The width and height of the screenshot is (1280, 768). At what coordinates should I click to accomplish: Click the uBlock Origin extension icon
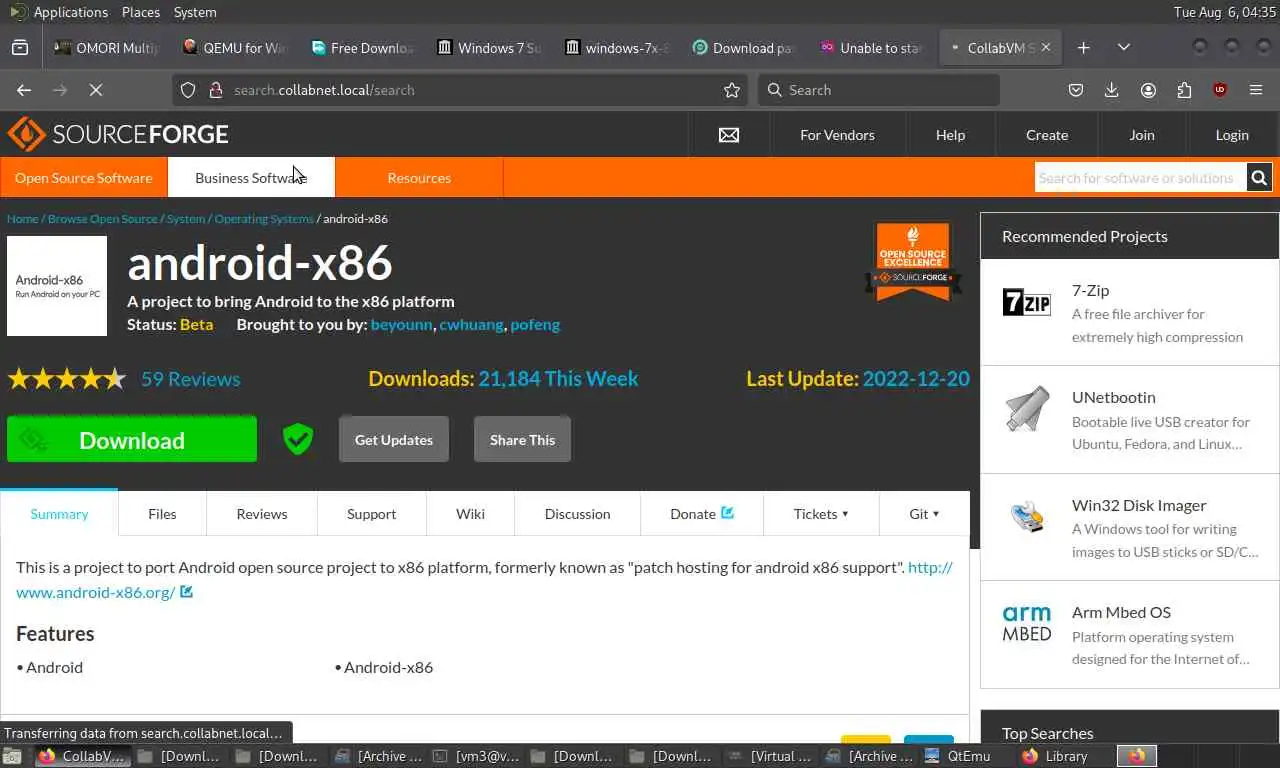pyautogui.click(x=1220, y=90)
